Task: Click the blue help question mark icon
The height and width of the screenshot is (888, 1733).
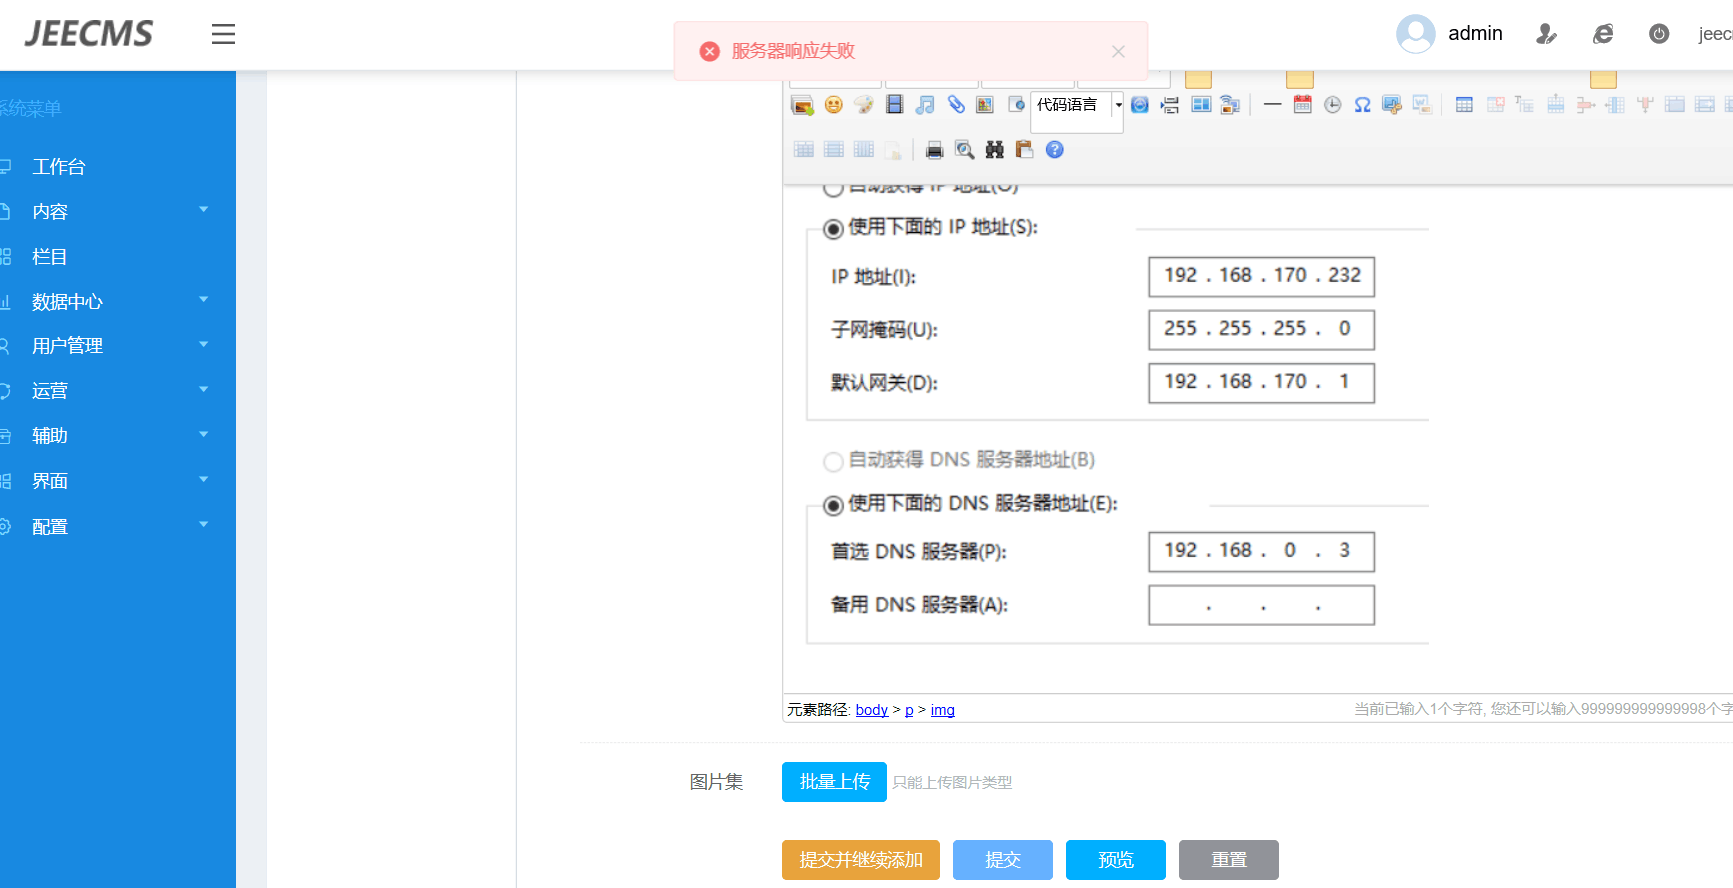Action: [1054, 150]
